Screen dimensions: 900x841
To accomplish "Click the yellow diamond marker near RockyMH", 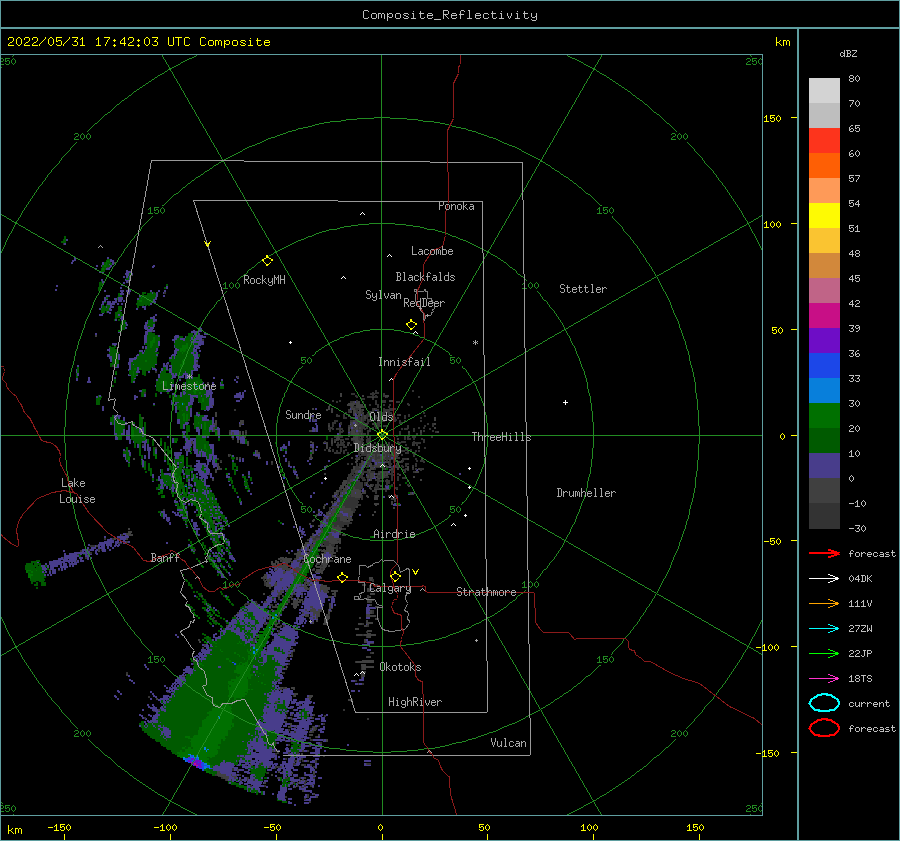I will click(x=267, y=261).
